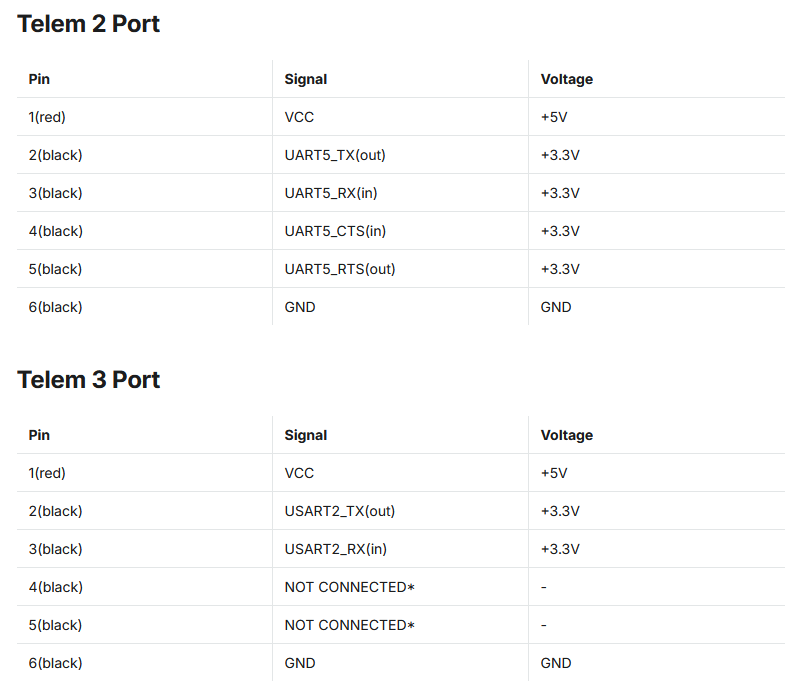Click the Signal column header in Telem 3 table
This screenshot has width=799, height=689.
[x=306, y=435]
